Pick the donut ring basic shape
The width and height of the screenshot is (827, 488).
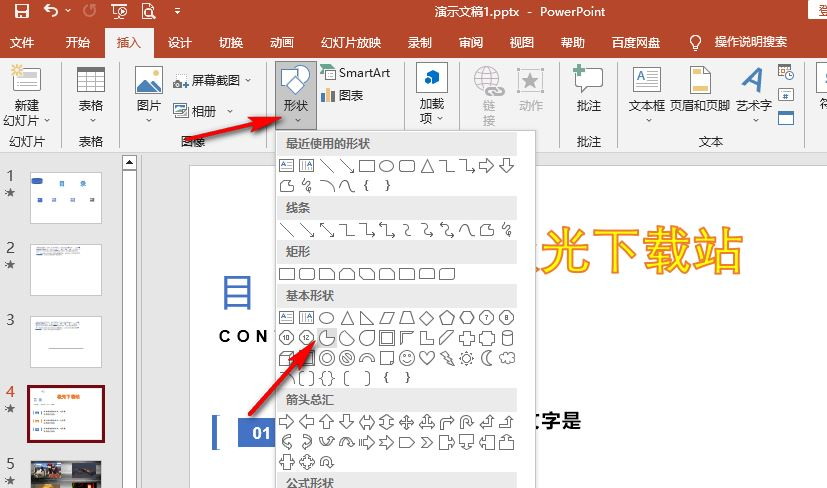click(327, 358)
